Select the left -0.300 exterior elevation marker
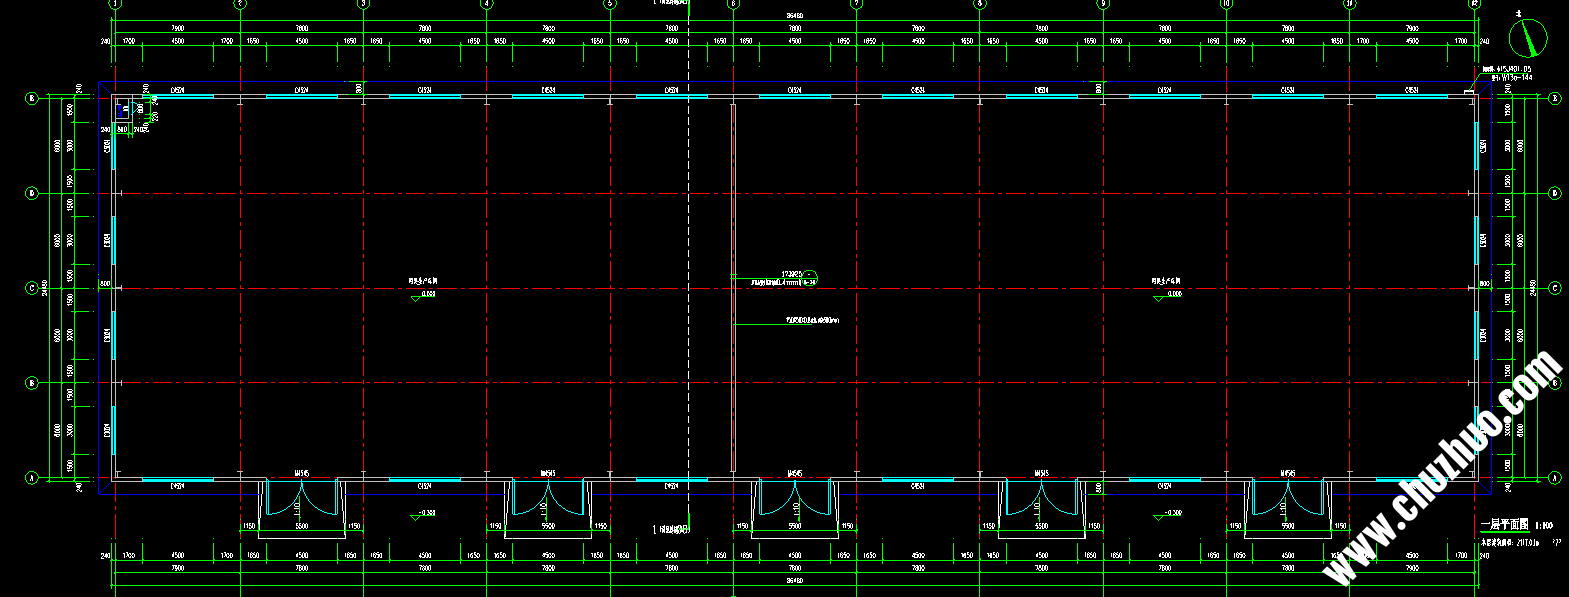Screen dimensions: 1569x597 424,514
